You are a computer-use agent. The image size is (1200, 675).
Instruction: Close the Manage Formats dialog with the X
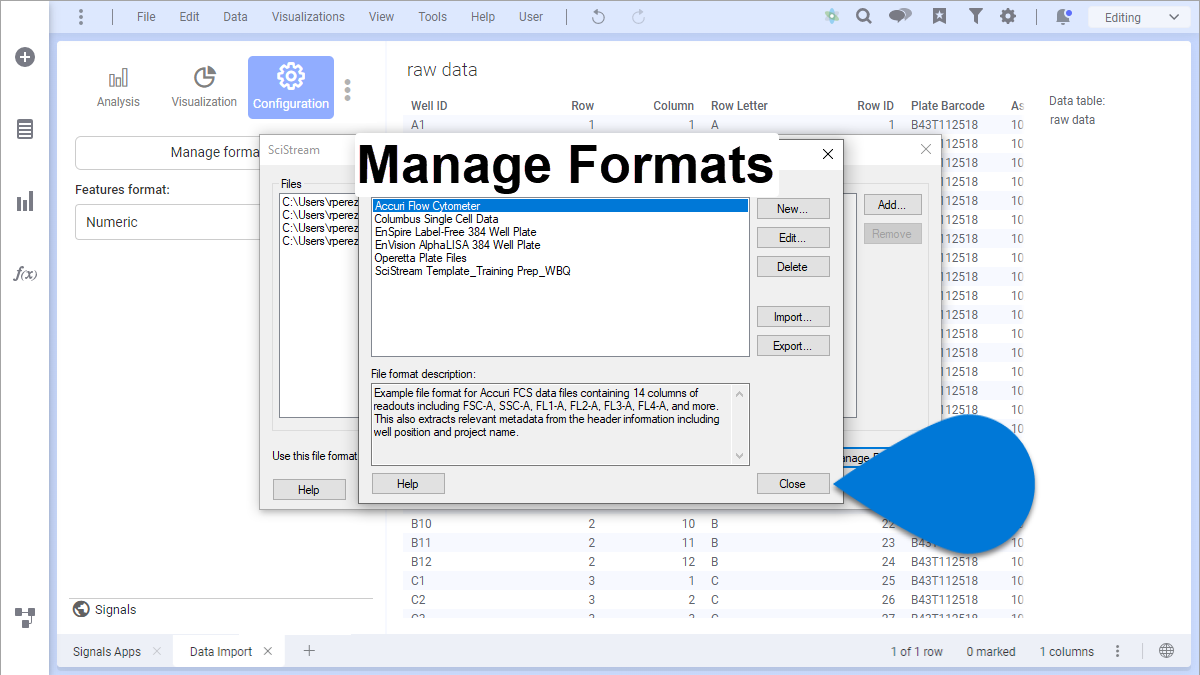[827, 154]
